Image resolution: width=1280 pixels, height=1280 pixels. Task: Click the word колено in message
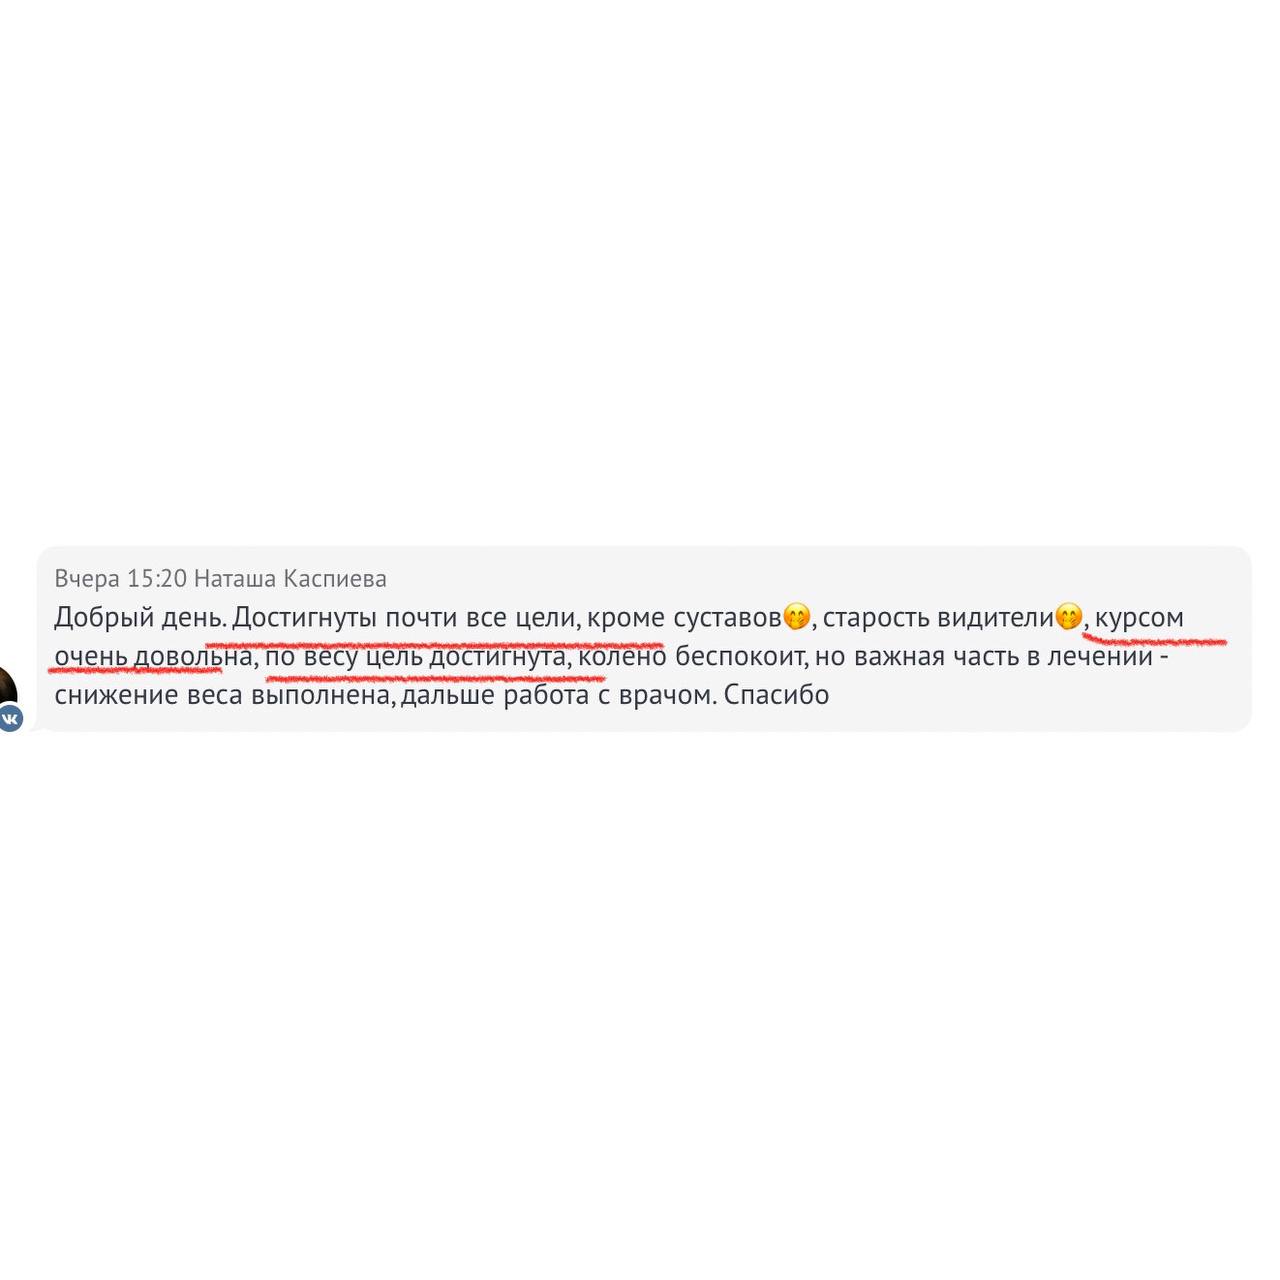pos(622,657)
